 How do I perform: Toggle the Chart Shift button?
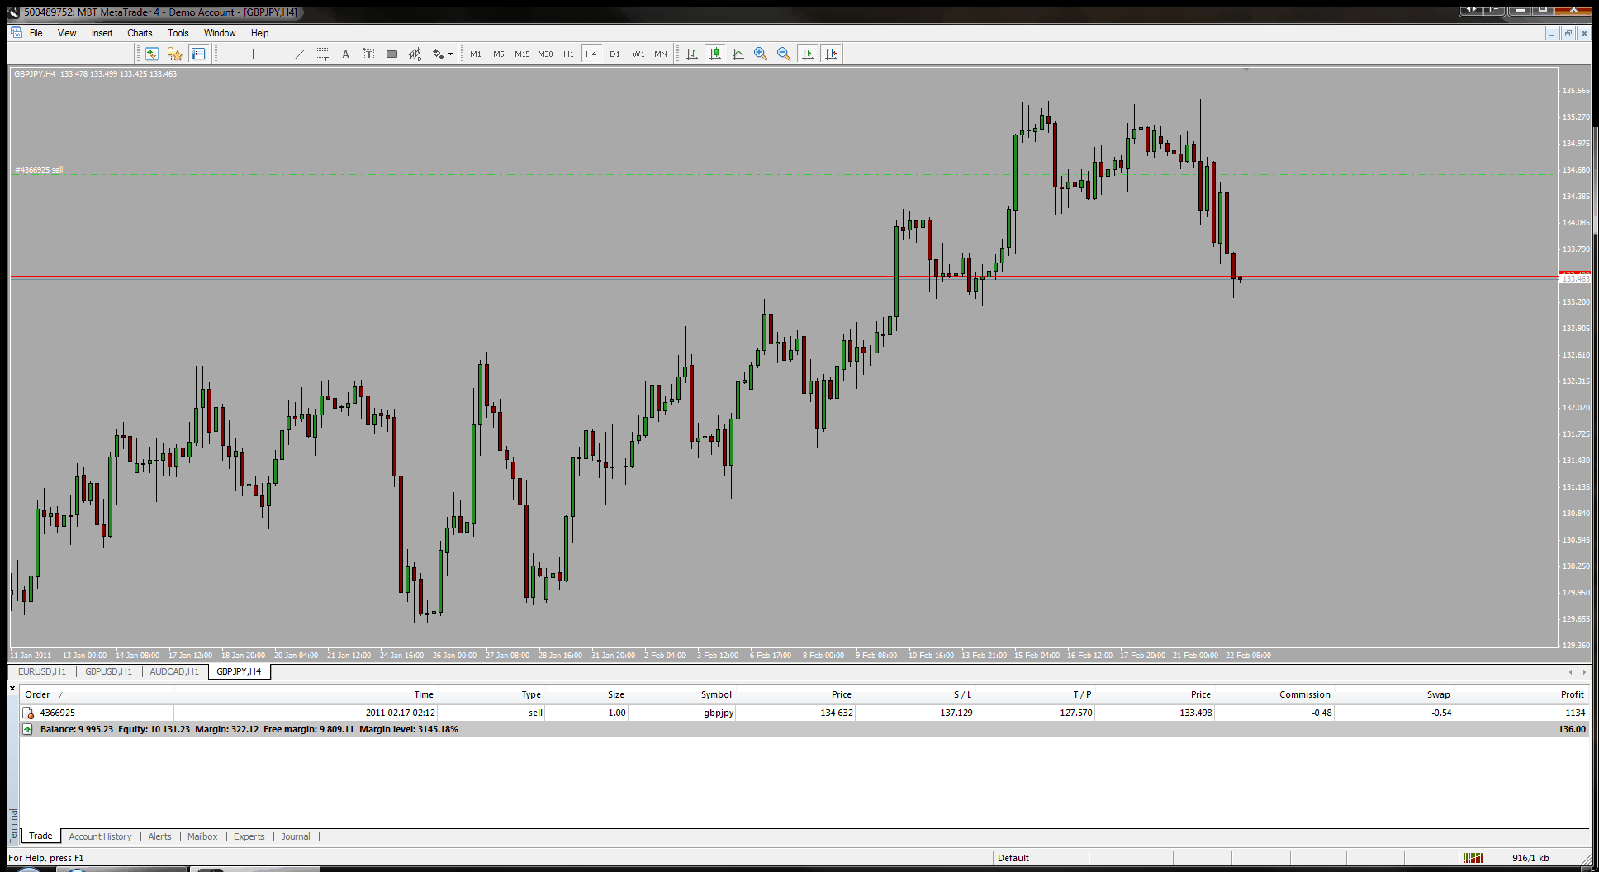coord(831,54)
